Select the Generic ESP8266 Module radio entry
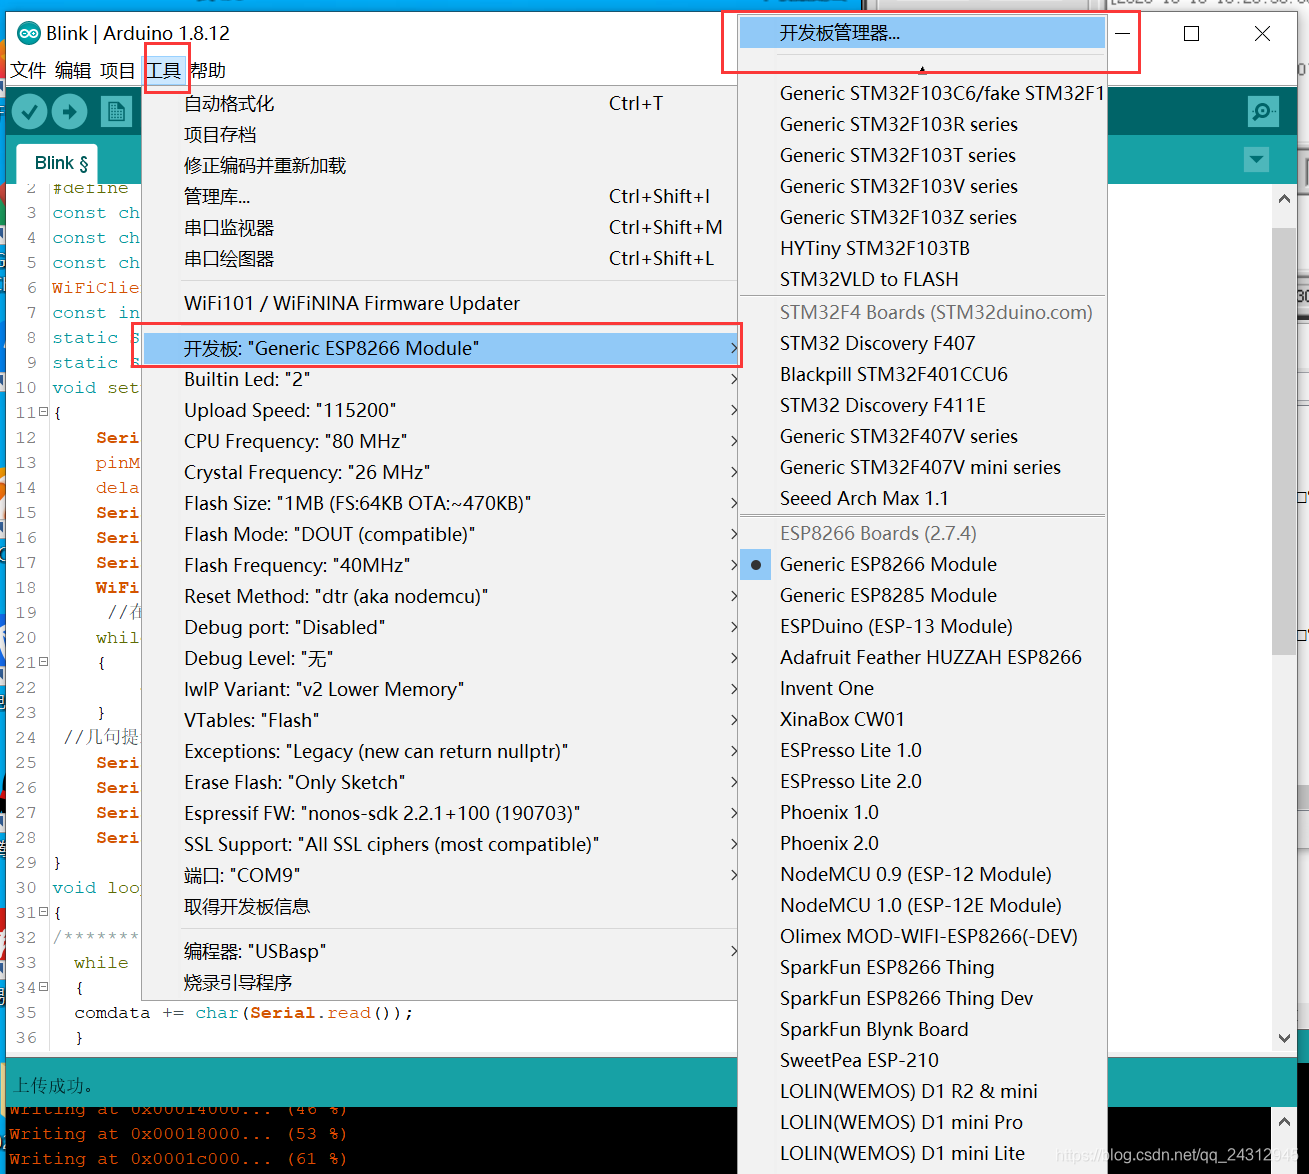This screenshot has height=1174, width=1309. point(922,564)
